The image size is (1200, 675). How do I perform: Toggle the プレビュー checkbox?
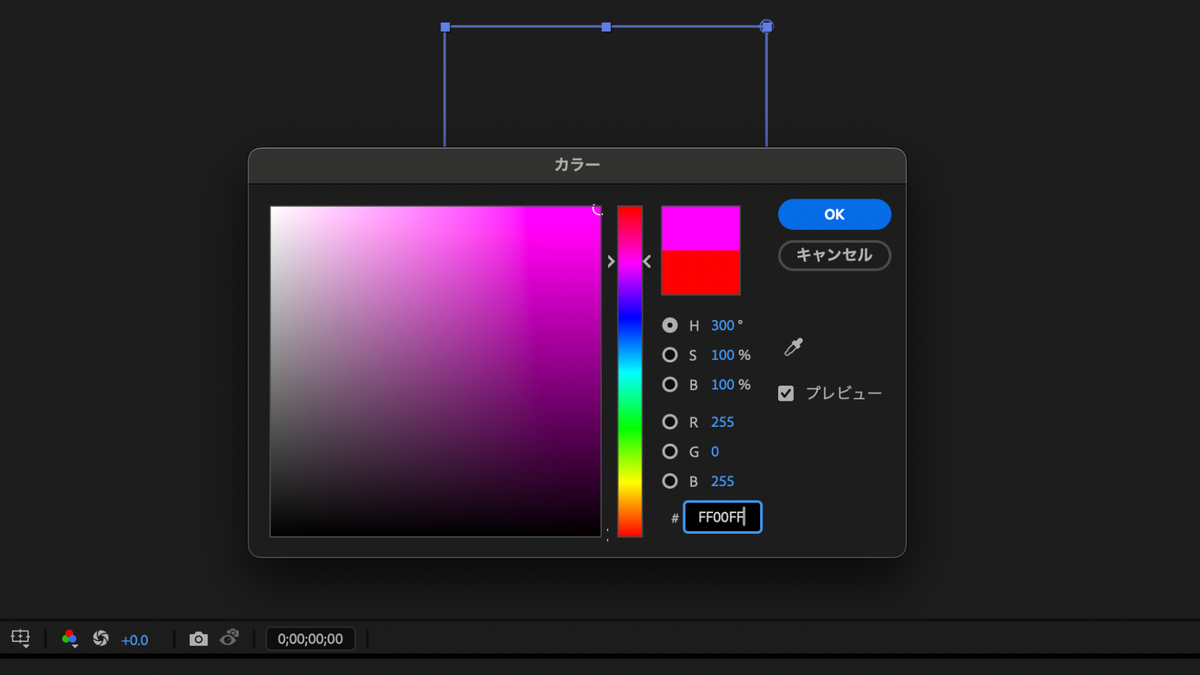(786, 393)
